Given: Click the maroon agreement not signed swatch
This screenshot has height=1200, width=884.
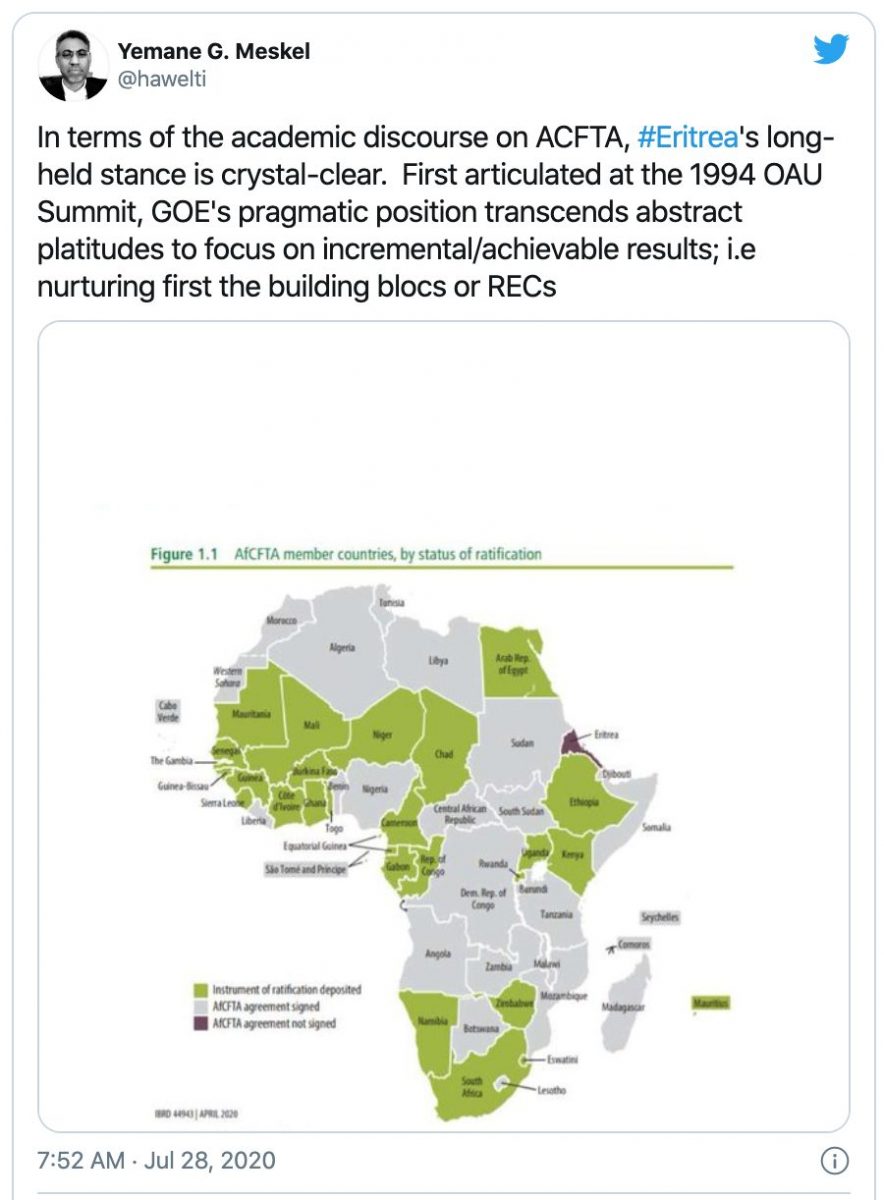Looking at the screenshot, I should (x=200, y=1024).
